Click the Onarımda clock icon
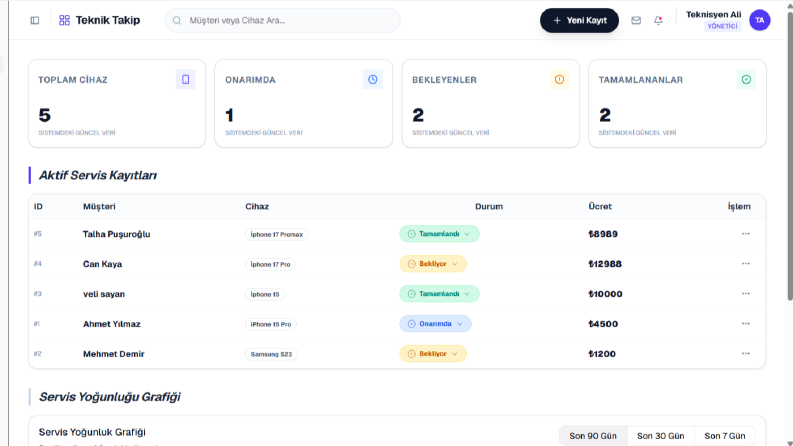 (373, 79)
